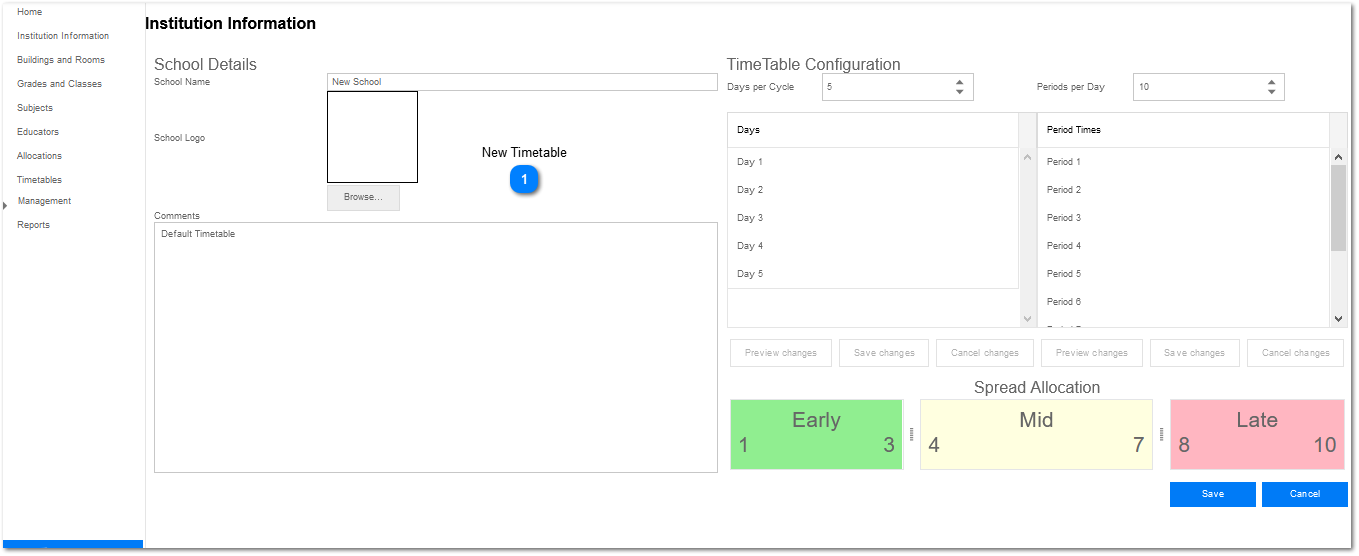
Task: Open Timetables in sidebar
Action: coord(39,180)
